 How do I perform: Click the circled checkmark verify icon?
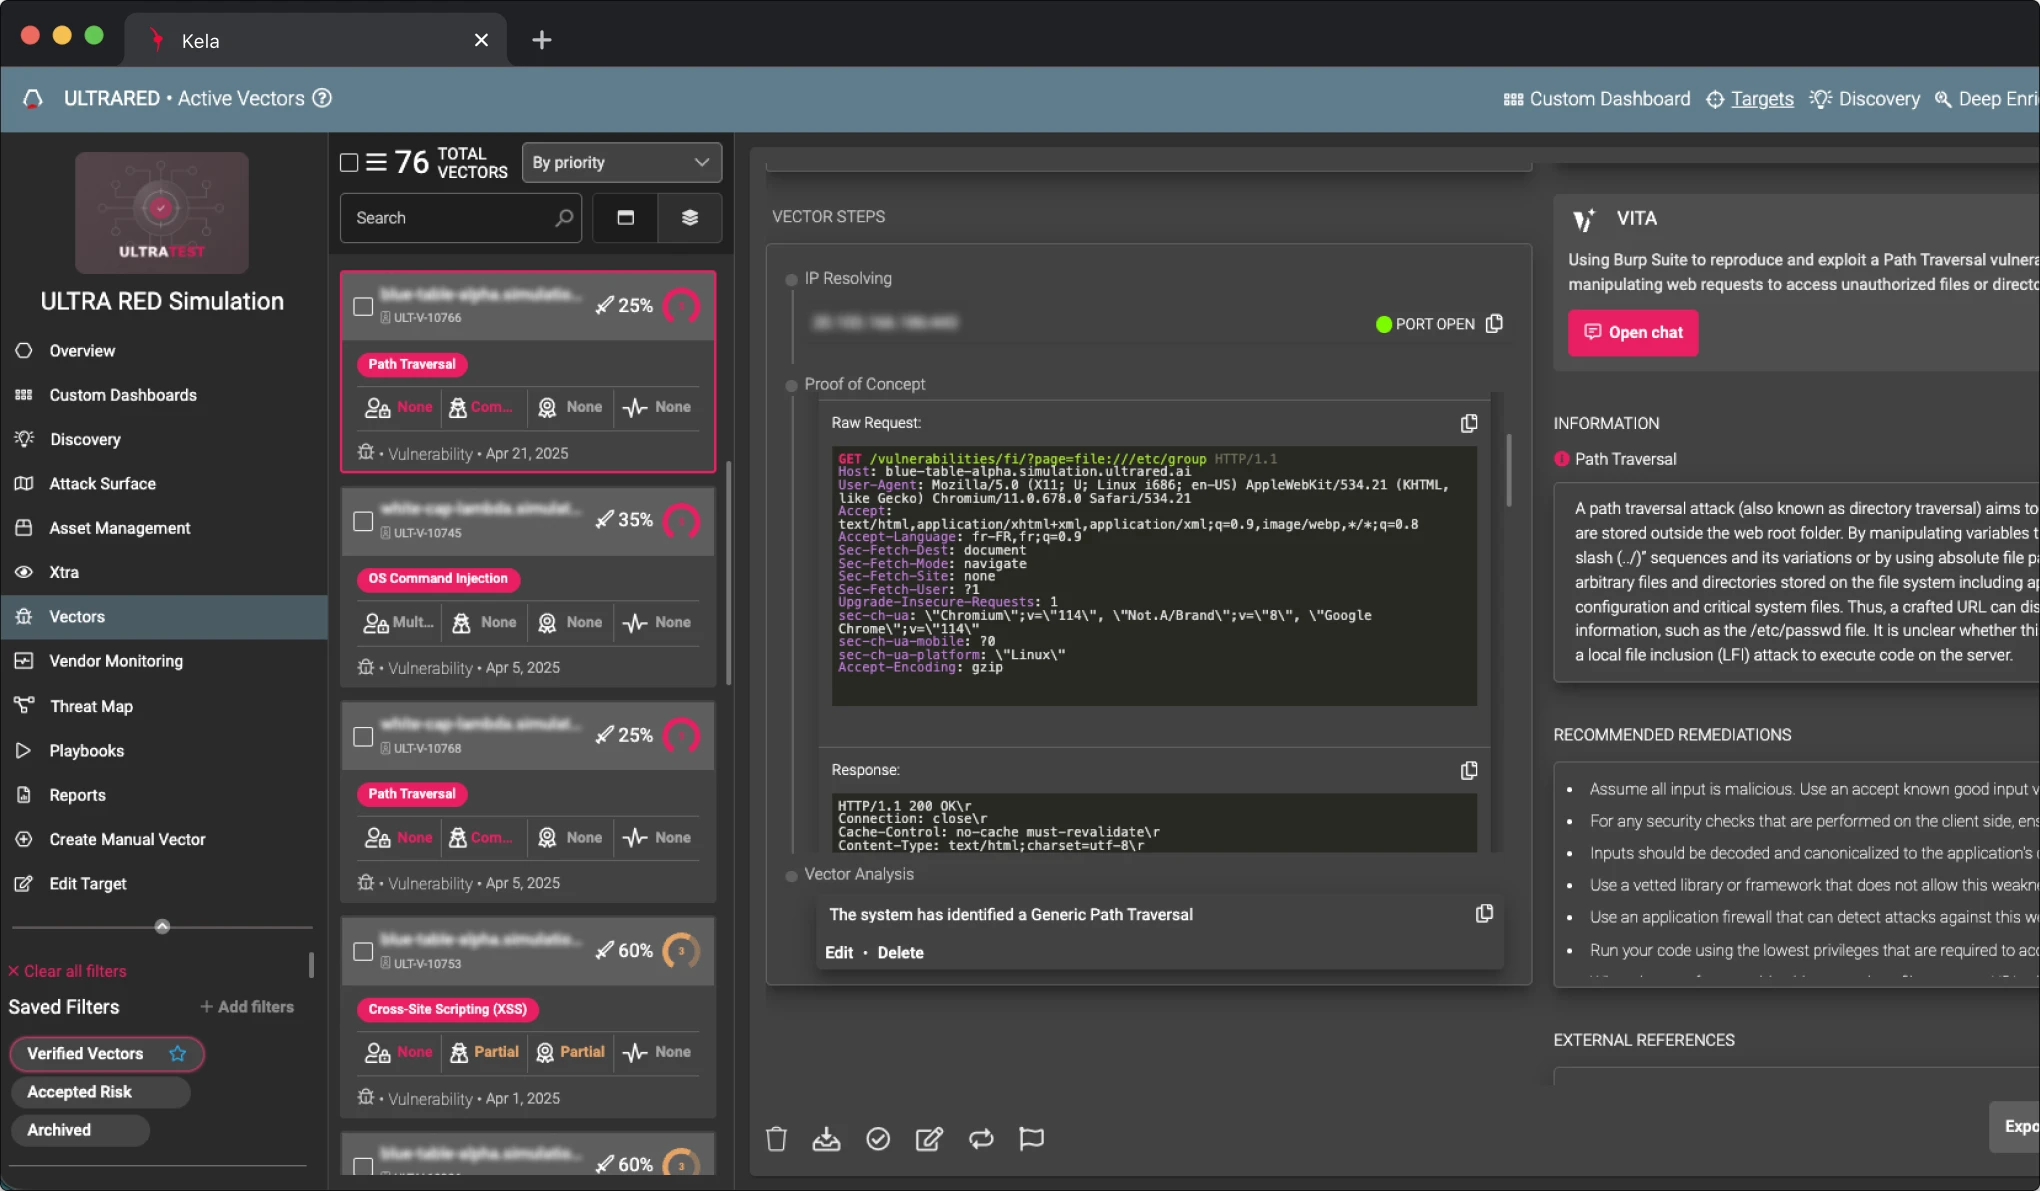pyautogui.click(x=878, y=1139)
